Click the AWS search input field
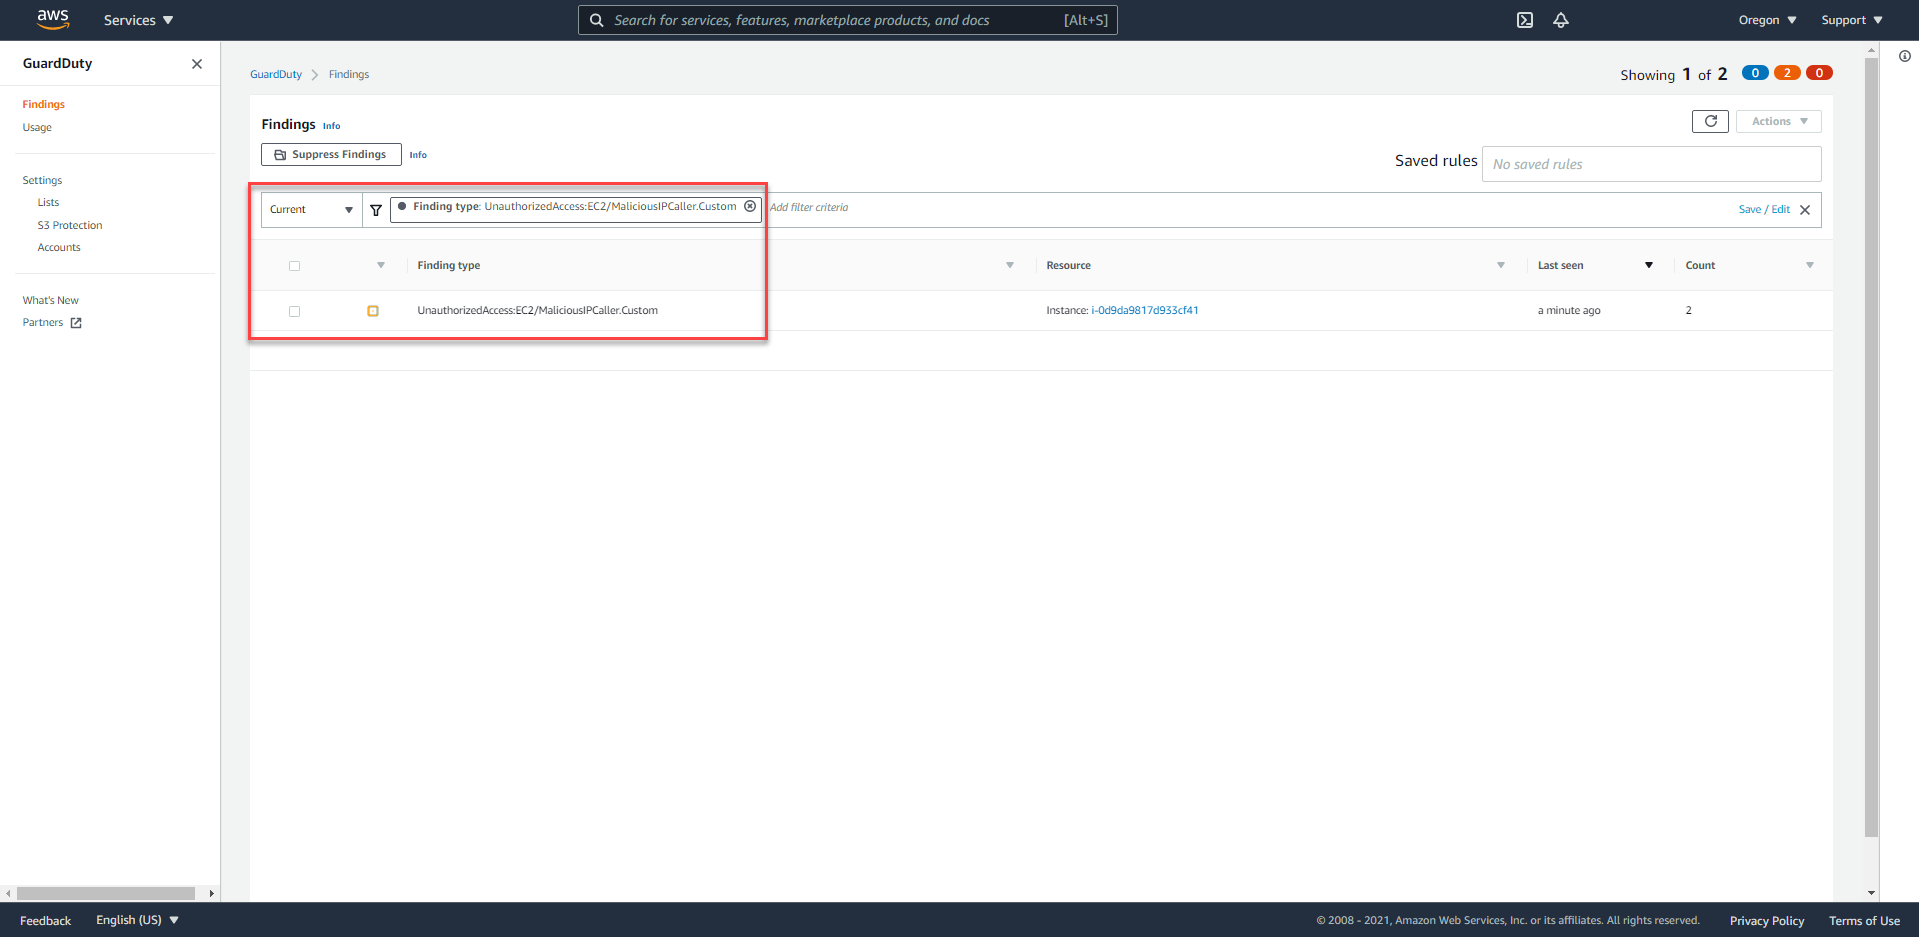Viewport: 1919px width, 937px height. coord(848,20)
